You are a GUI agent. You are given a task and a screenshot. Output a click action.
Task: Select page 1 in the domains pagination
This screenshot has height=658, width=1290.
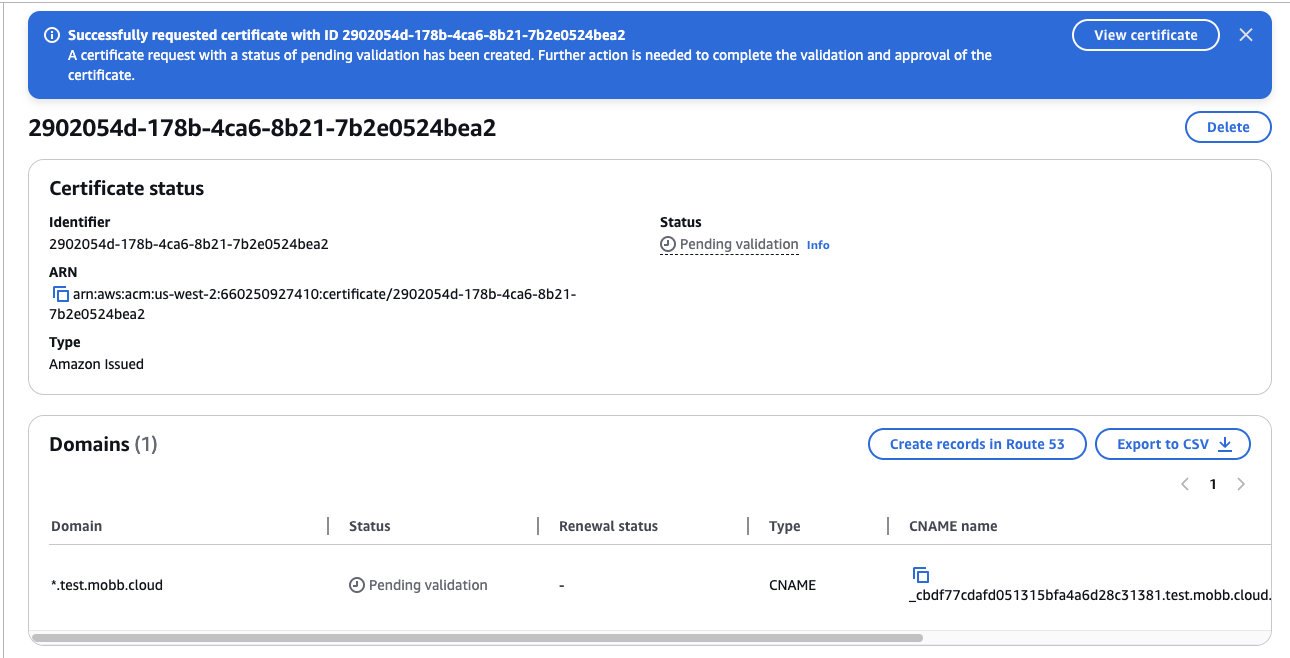click(x=1213, y=484)
